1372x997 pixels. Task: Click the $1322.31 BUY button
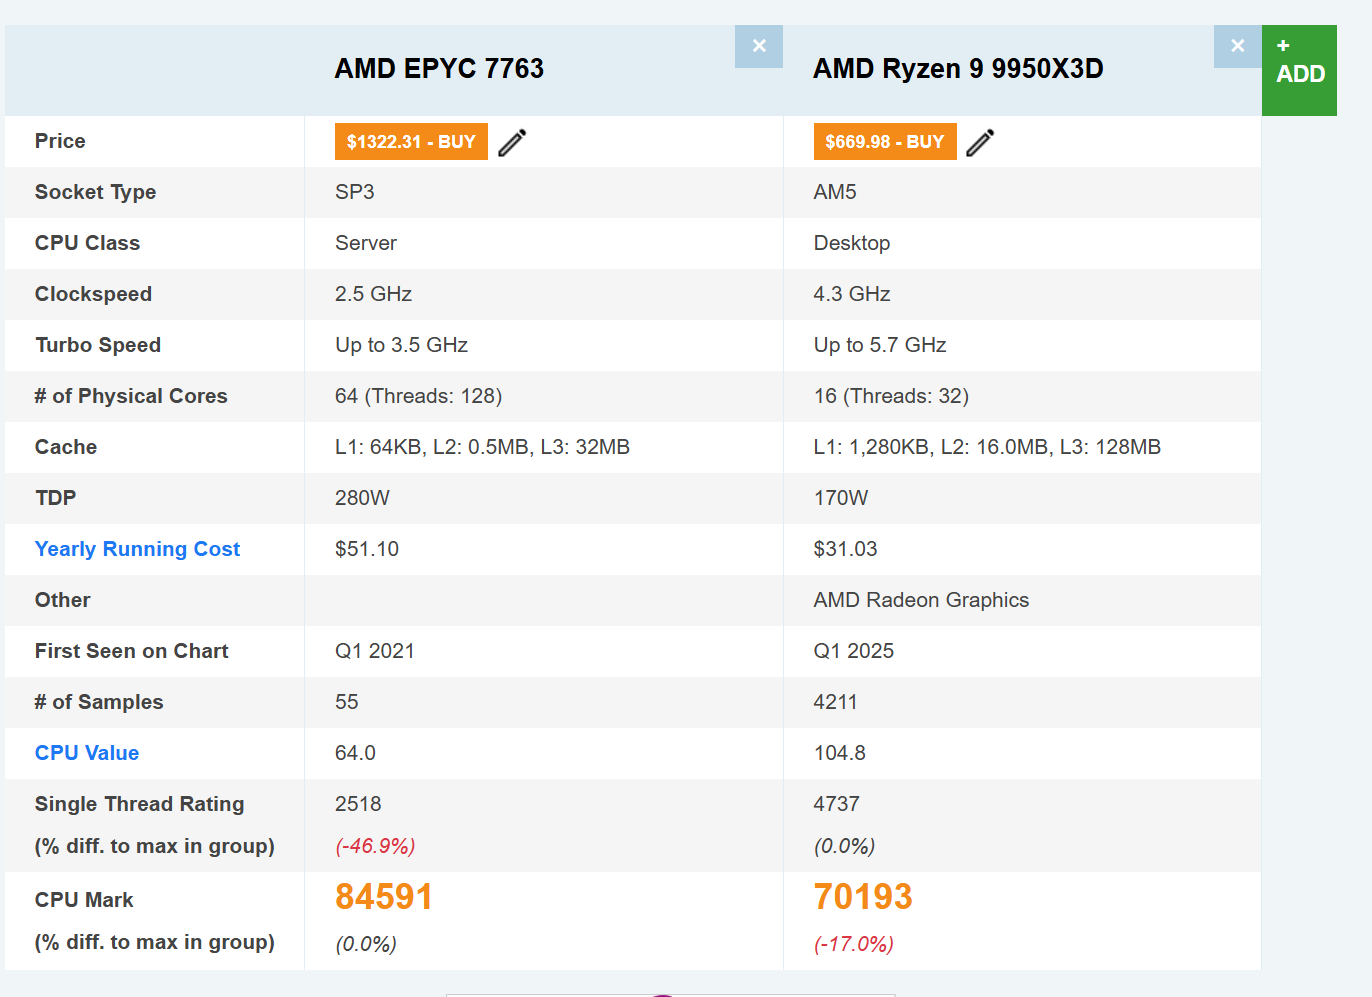411,141
